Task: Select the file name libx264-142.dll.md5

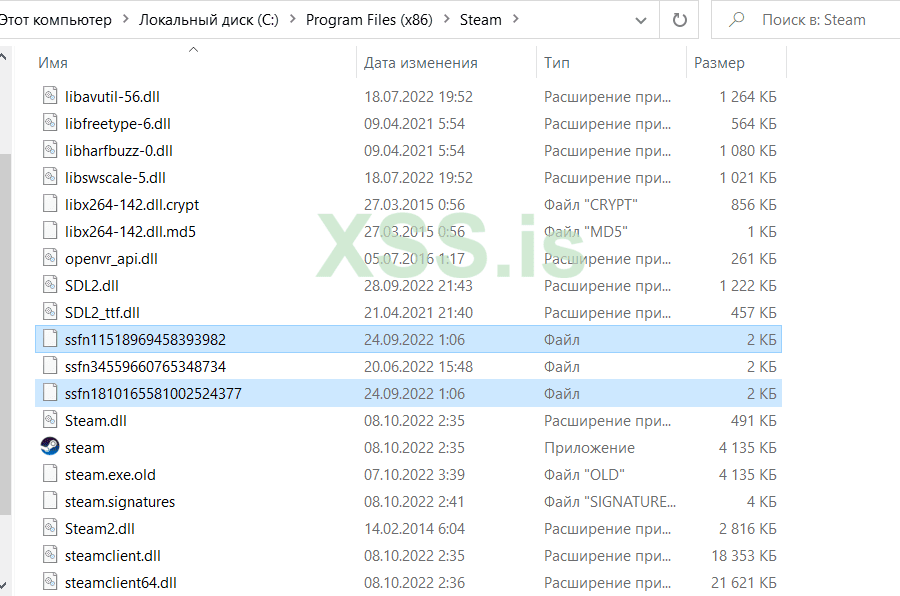Action: coord(130,231)
